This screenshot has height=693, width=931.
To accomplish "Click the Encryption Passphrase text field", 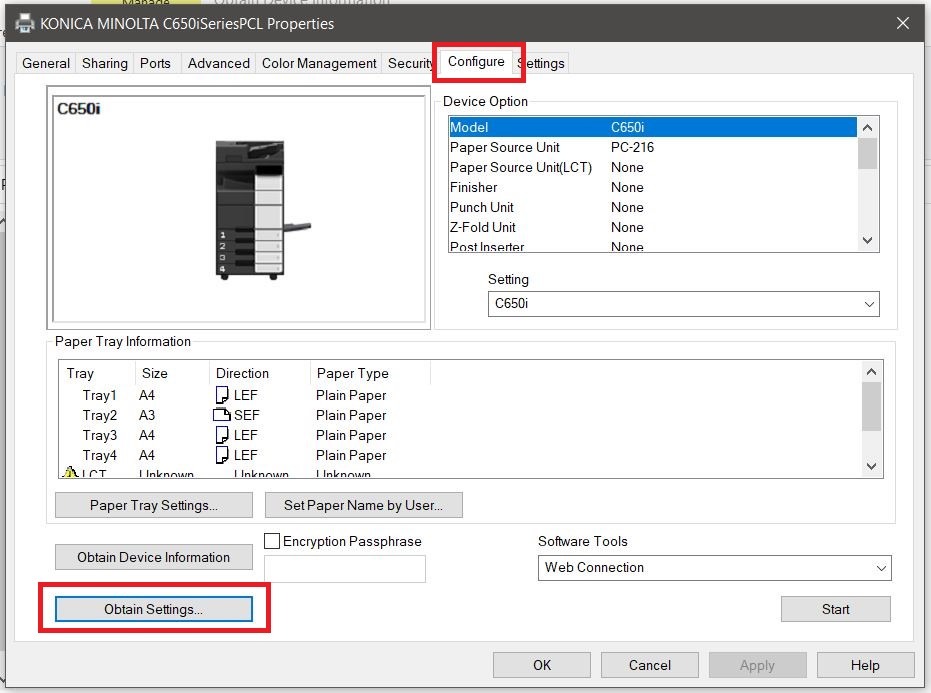I will pos(345,569).
